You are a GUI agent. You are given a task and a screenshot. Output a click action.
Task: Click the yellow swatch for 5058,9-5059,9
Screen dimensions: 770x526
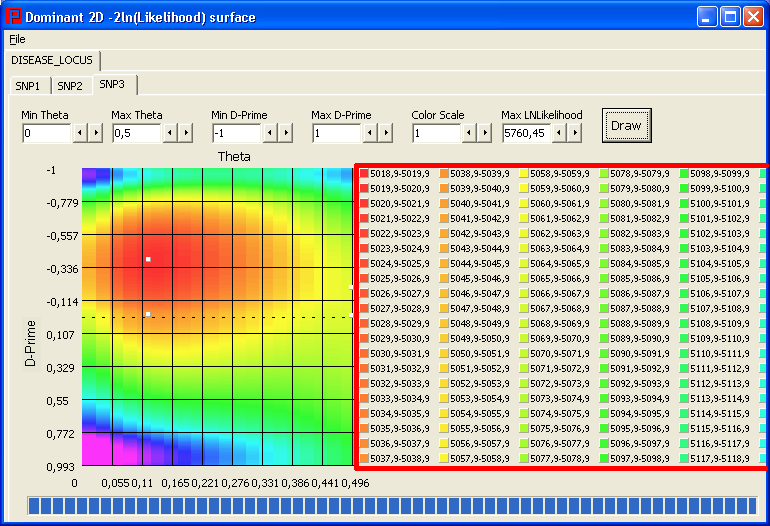(x=524, y=173)
